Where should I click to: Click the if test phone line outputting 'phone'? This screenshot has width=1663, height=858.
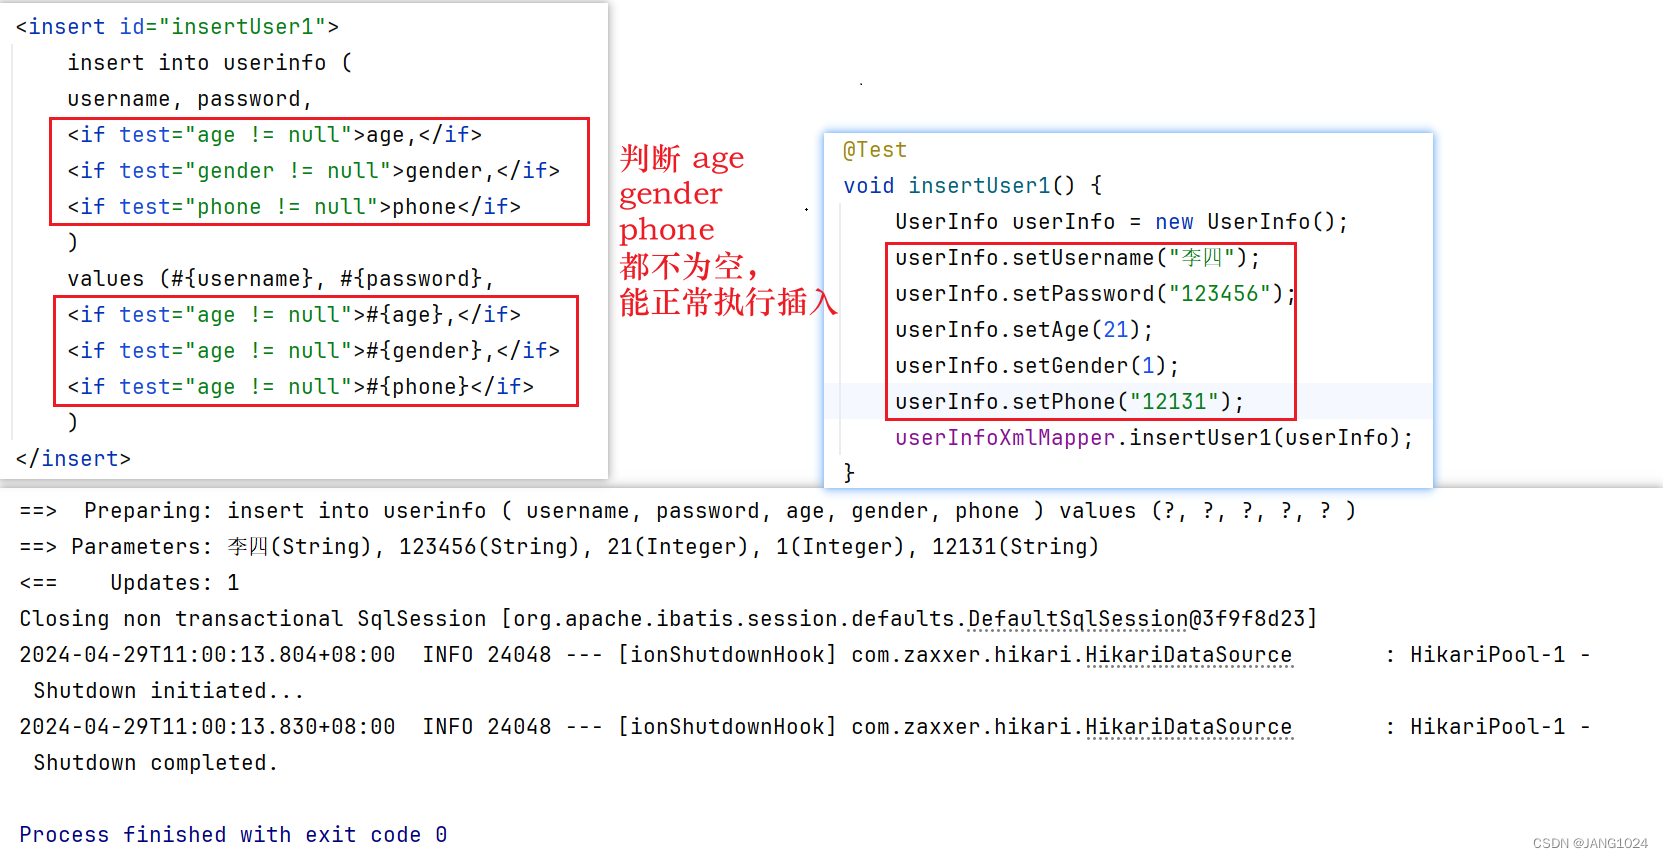(x=294, y=207)
